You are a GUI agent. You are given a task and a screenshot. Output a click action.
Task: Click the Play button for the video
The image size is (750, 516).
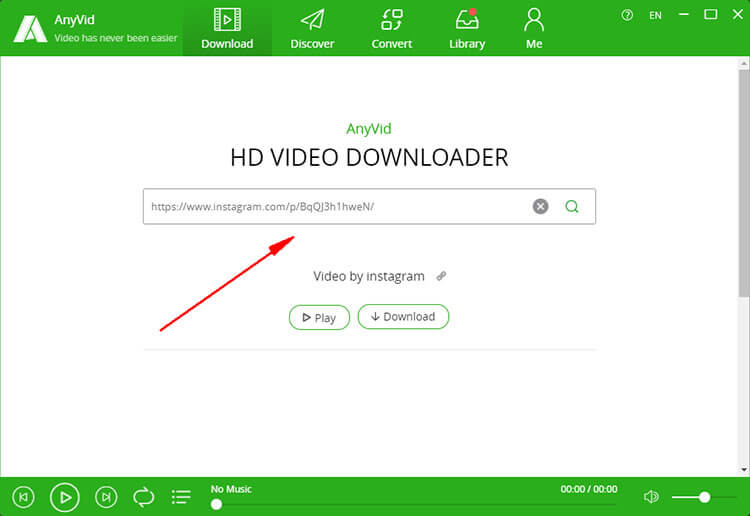pos(319,318)
